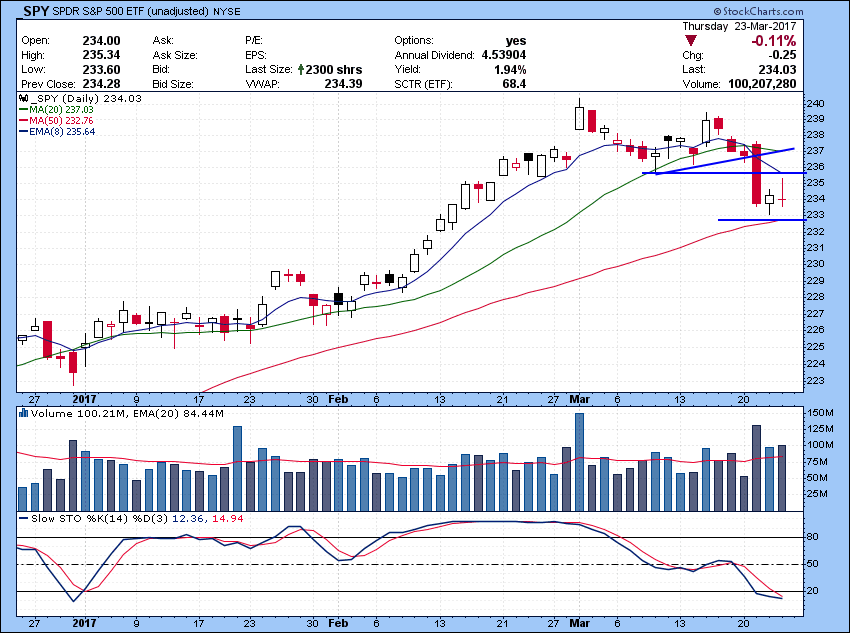Click the horizontal blue support line near 233

click(x=761, y=220)
